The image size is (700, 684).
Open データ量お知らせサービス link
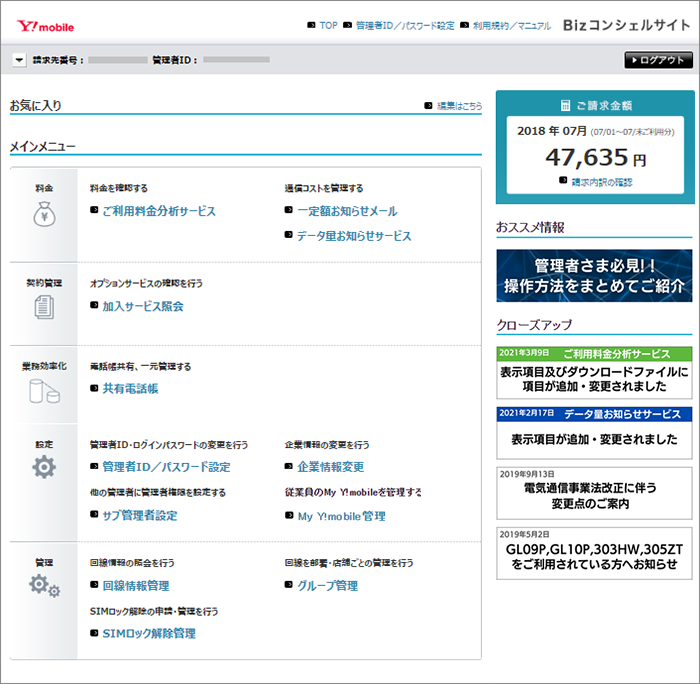(354, 236)
